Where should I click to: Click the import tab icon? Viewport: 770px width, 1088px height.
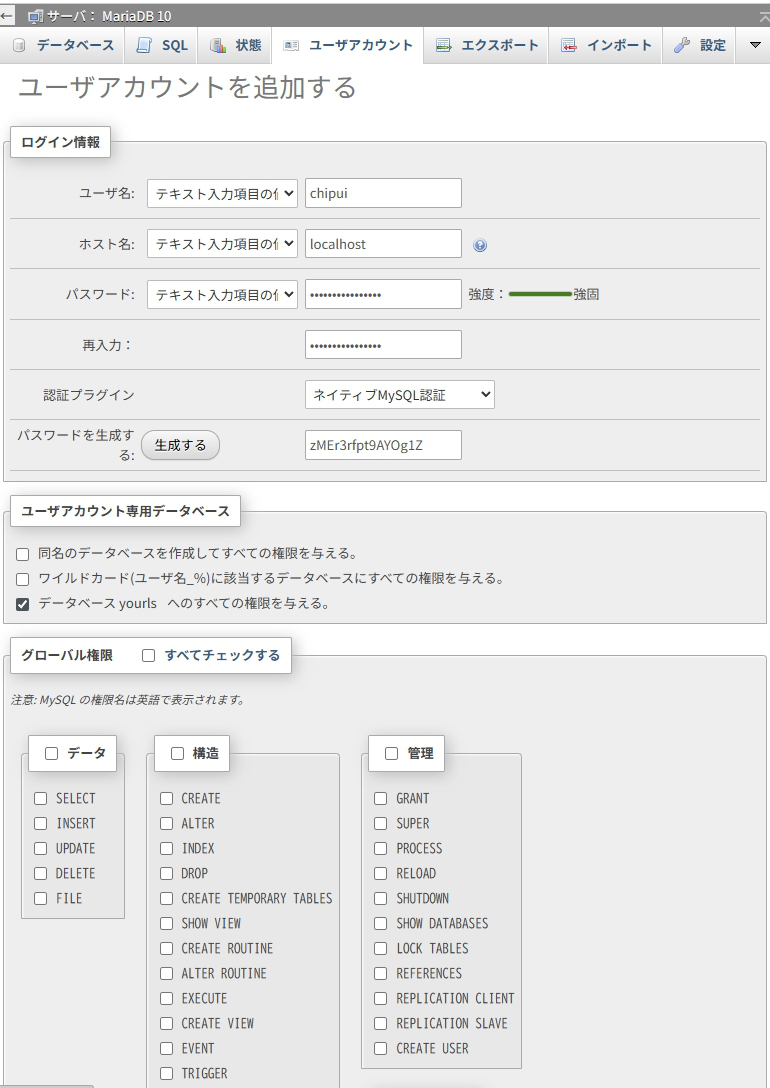click(568, 46)
